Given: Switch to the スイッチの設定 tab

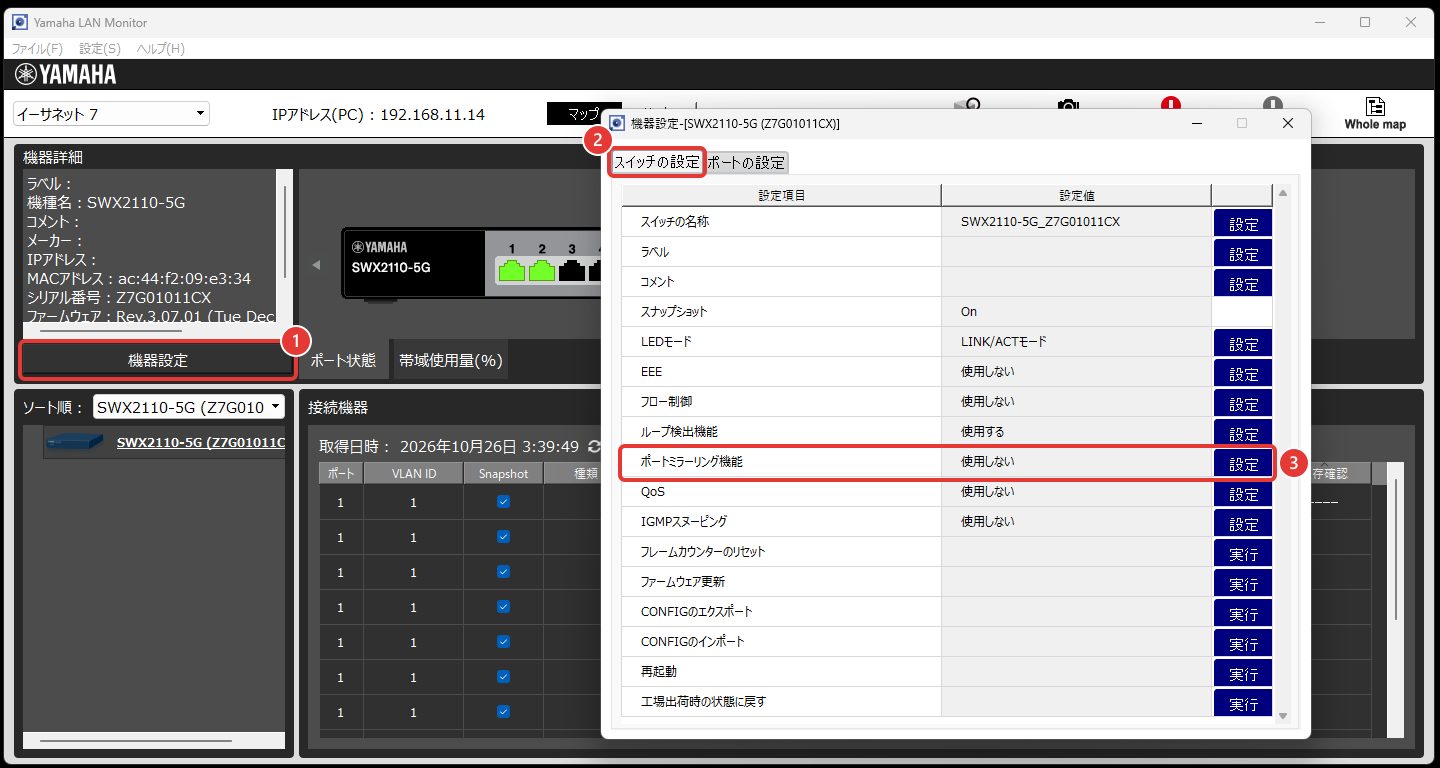Looking at the screenshot, I should [656, 162].
